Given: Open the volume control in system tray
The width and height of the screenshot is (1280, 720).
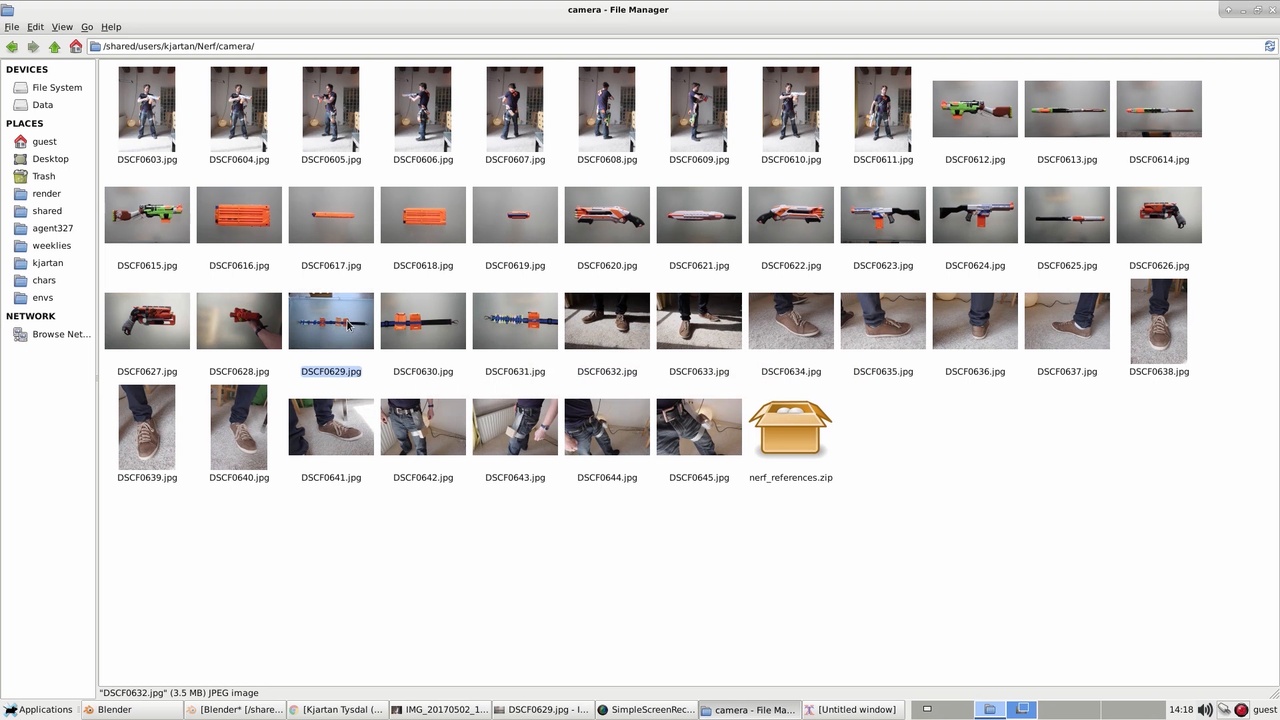Looking at the screenshot, I should 1205,710.
